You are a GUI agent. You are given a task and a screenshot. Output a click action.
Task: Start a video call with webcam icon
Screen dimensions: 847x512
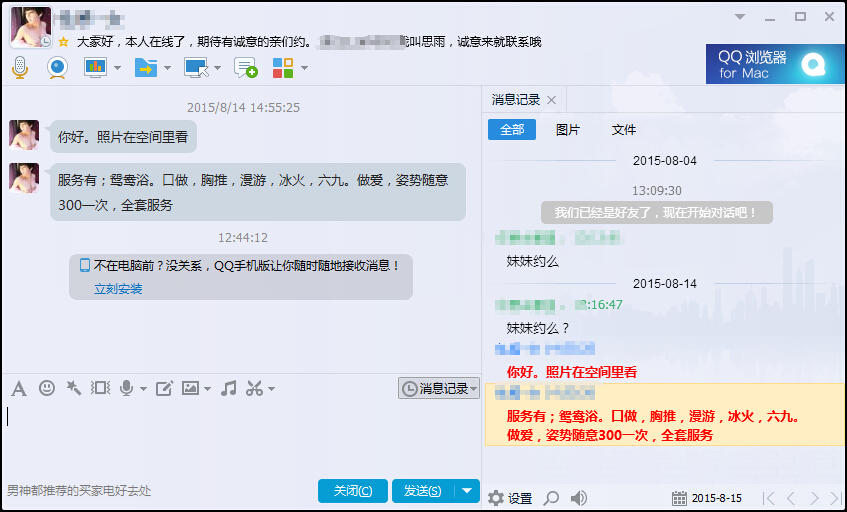tap(57, 68)
